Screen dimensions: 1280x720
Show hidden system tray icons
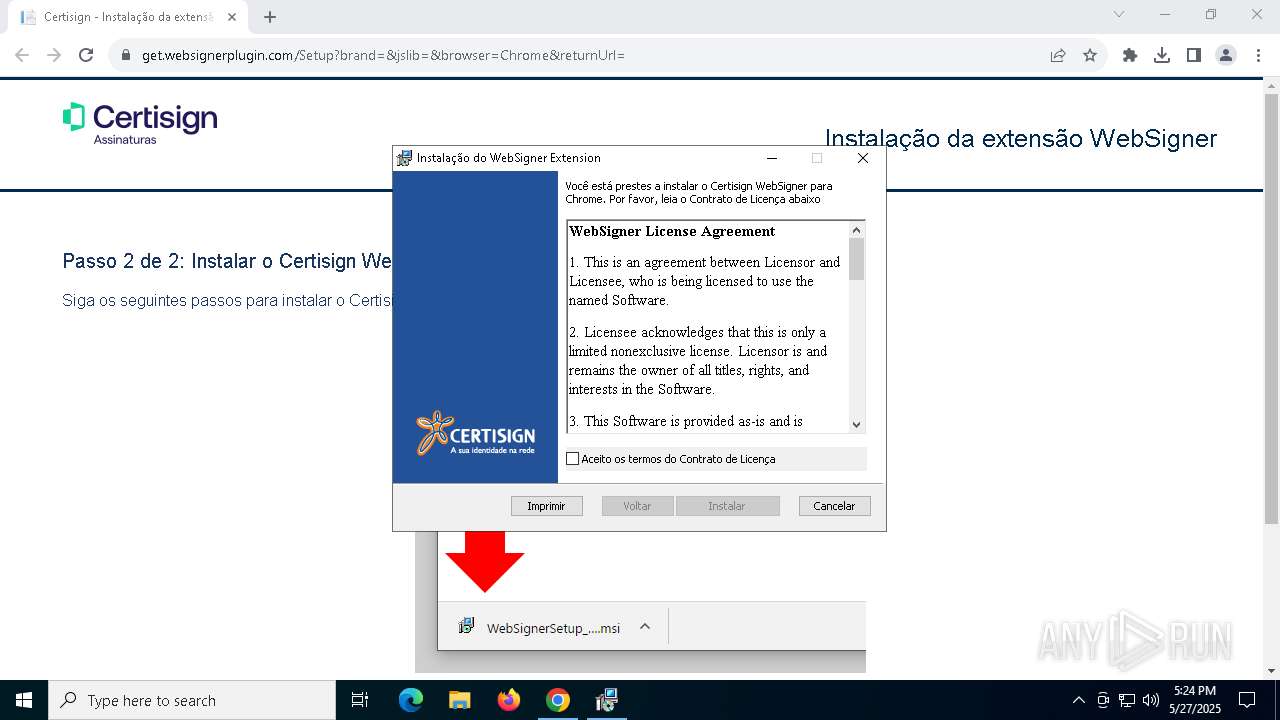pos(1078,700)
